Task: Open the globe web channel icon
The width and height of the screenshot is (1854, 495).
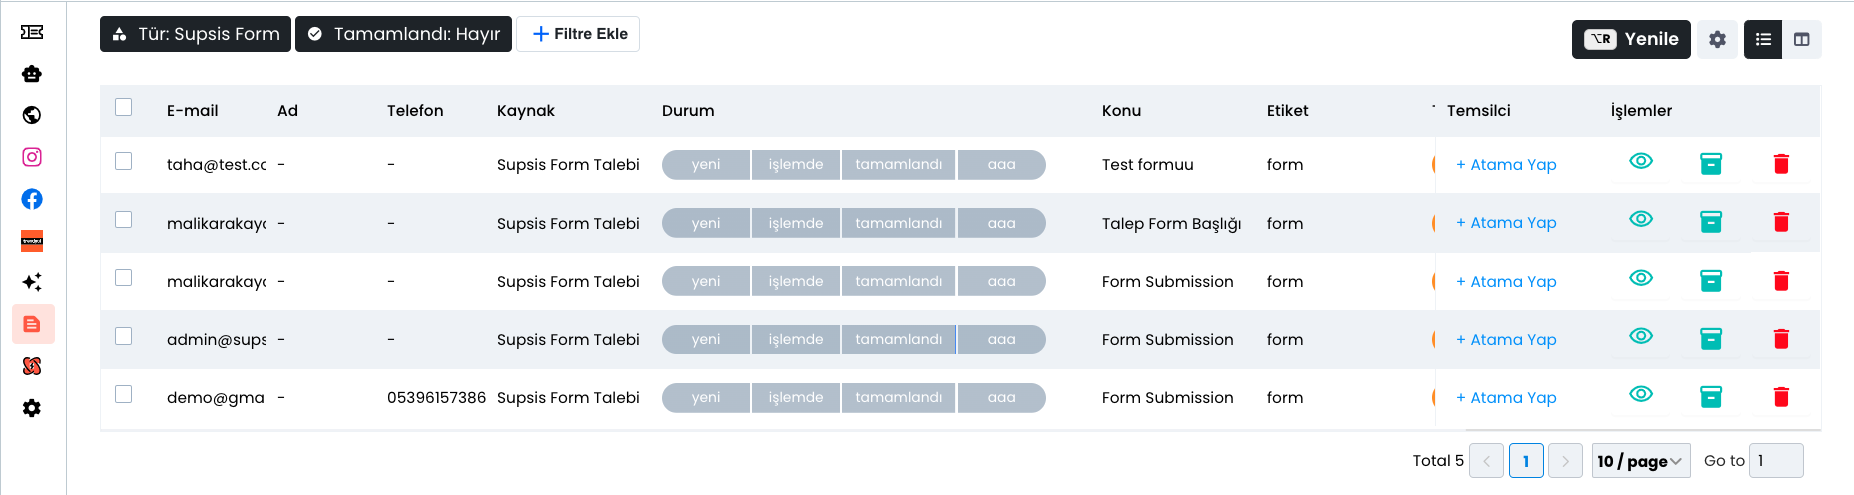Action: [x=32, y=115]
